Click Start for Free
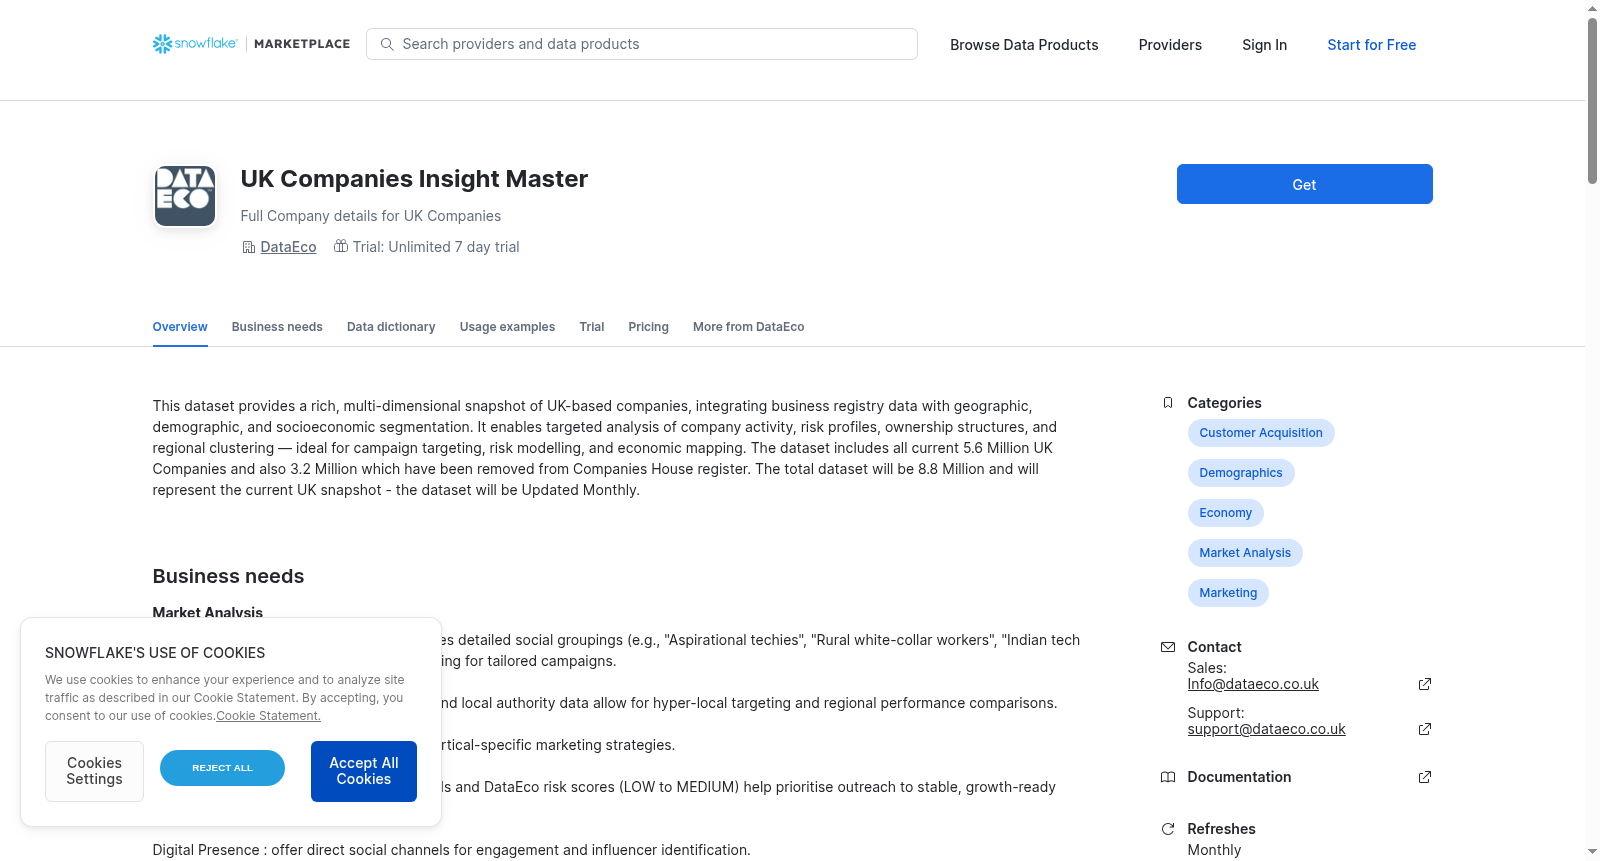 click(x=1371, y=45)
